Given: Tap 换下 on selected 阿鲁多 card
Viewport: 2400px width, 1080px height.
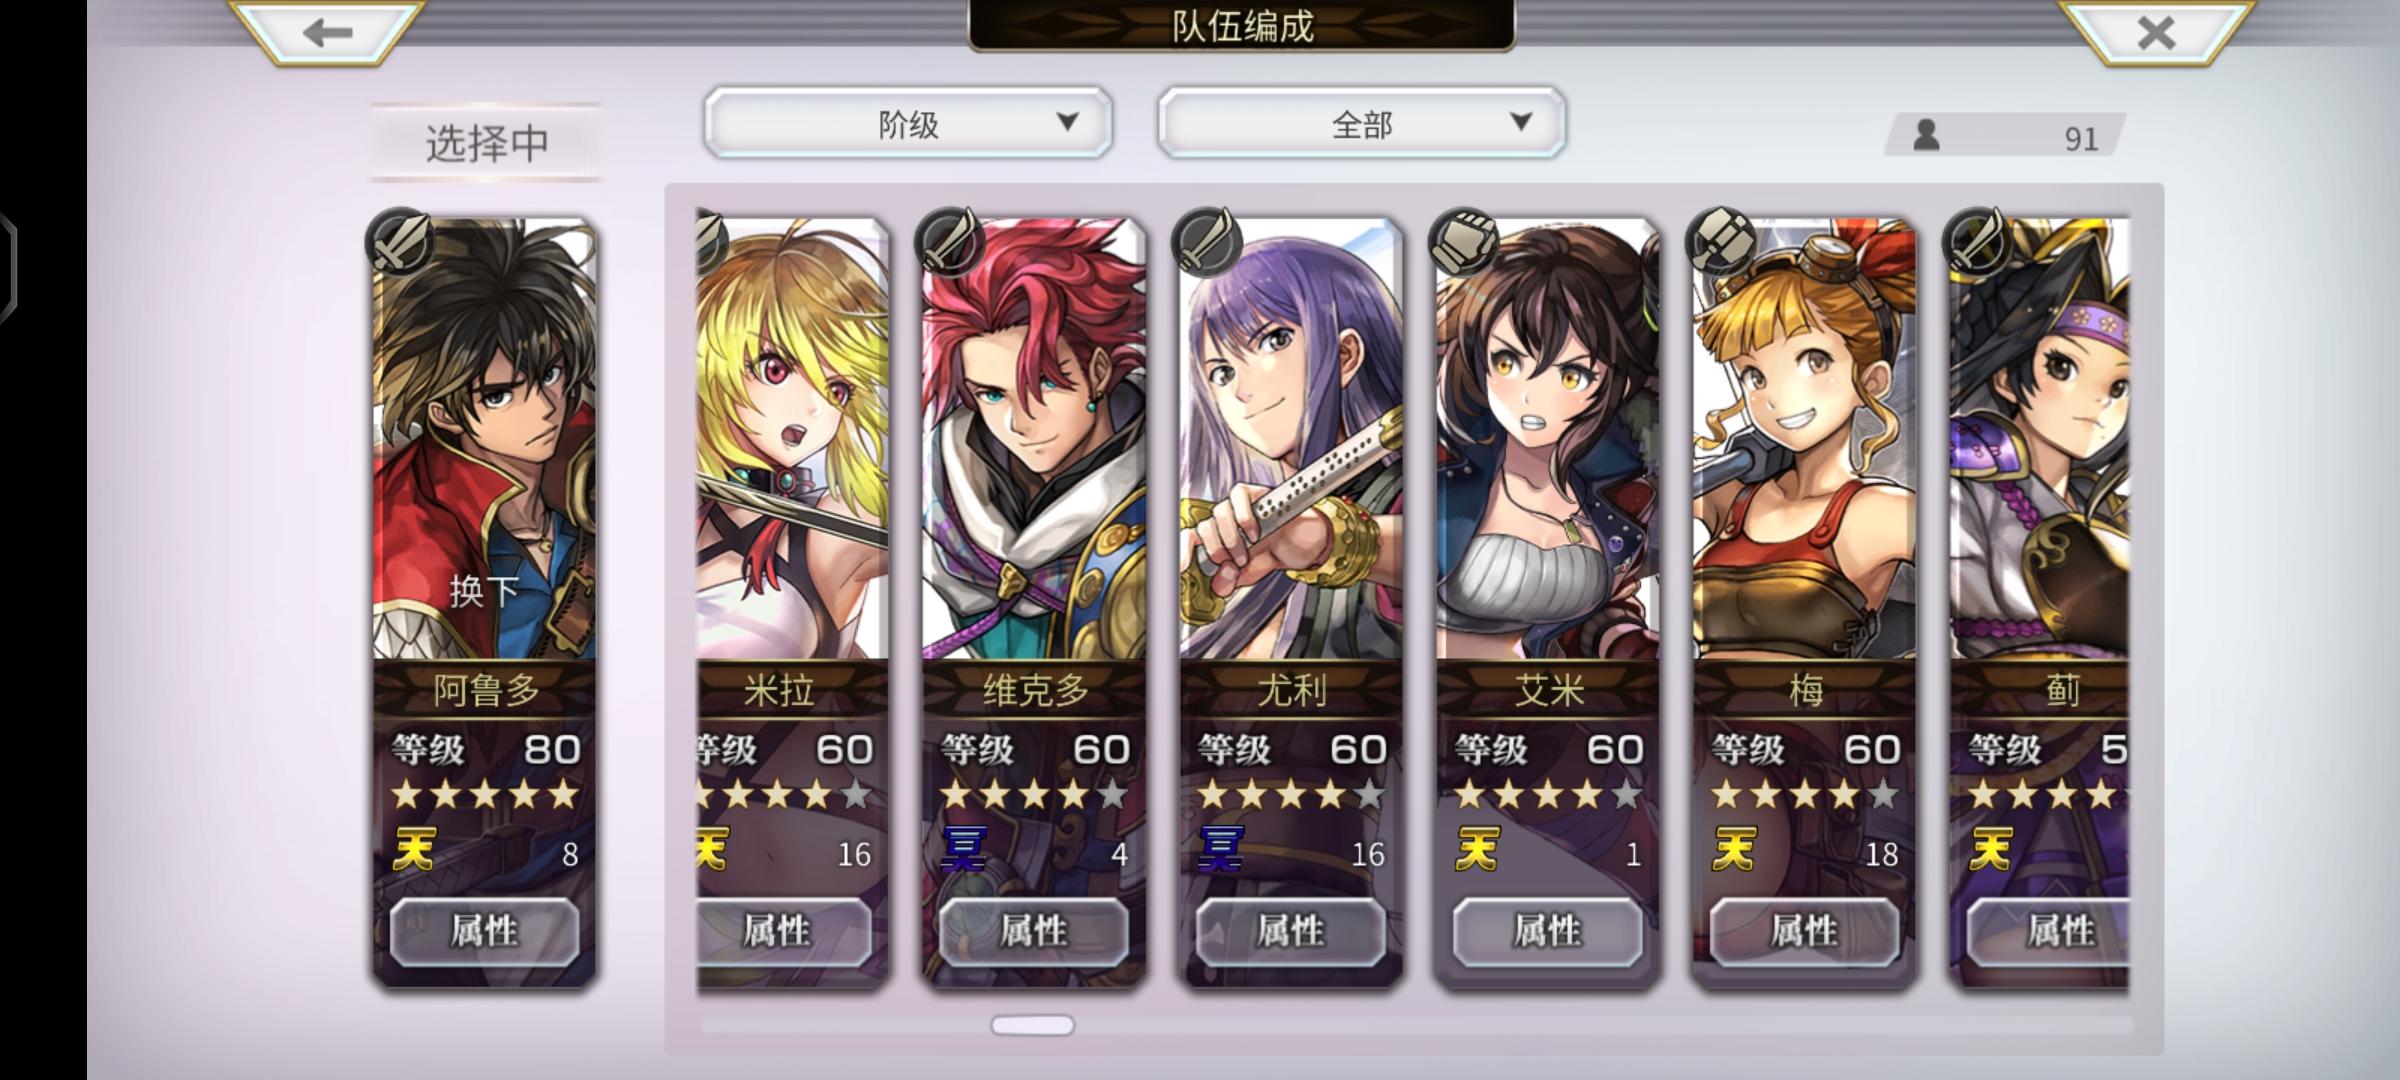Looking at the screenshot, I should tap(484, 592).
